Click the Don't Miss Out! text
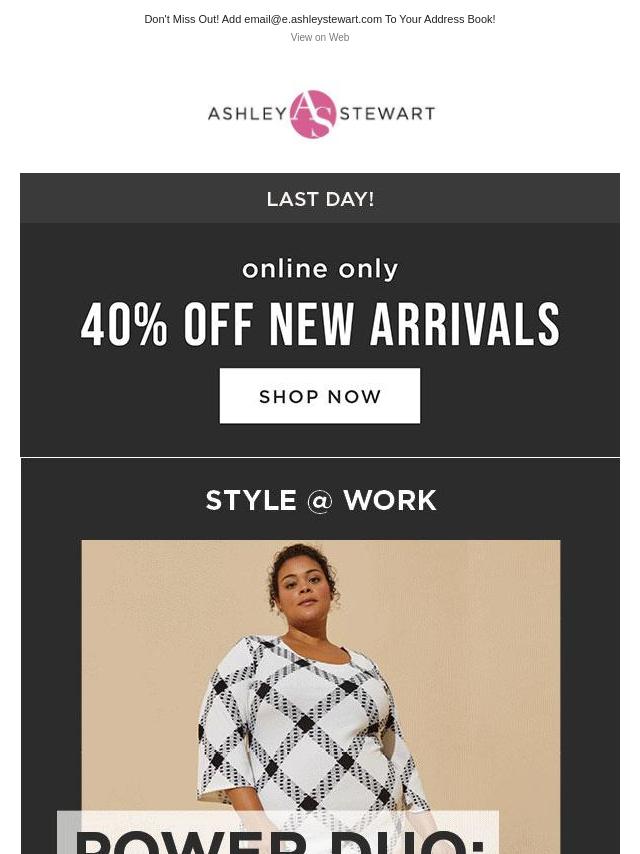Screen dimensions: 640x854 (x=181, y=20)
